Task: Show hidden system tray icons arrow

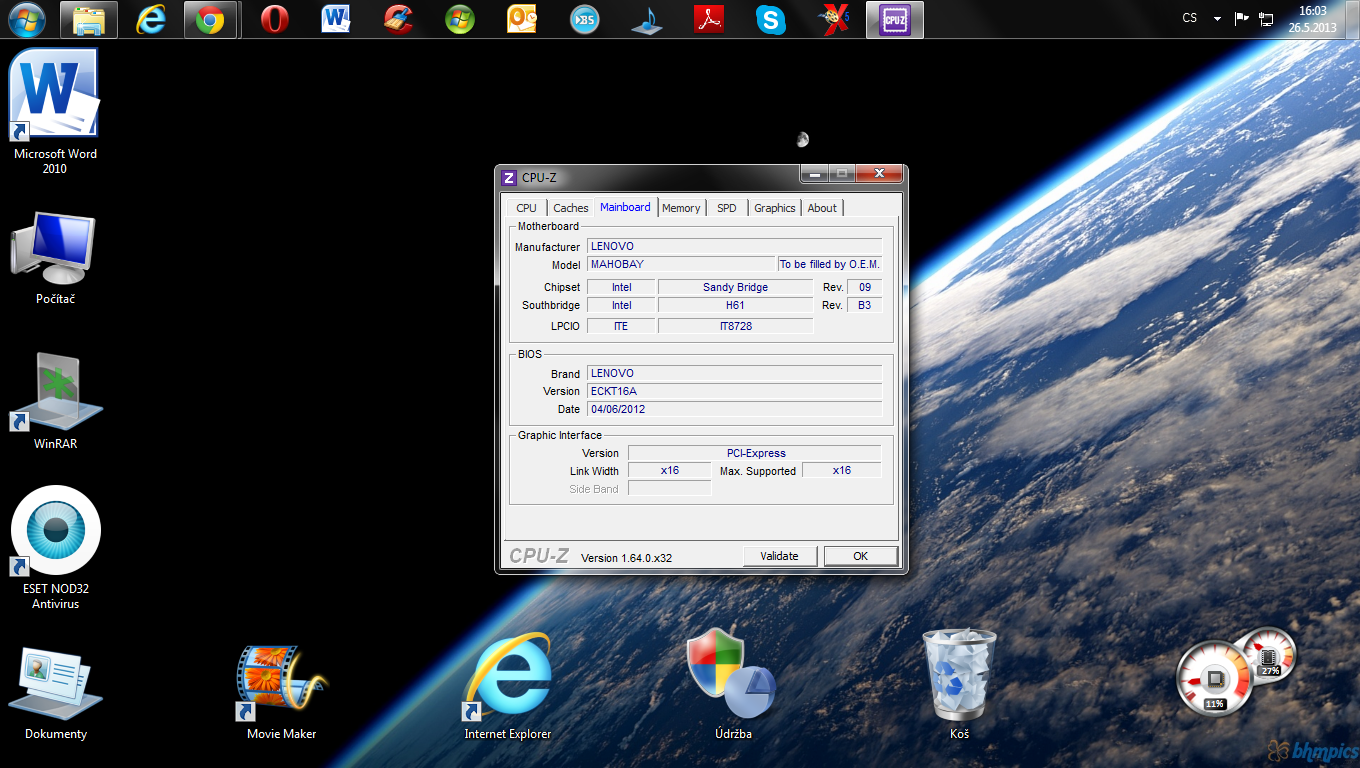Action: (1217, 19)
